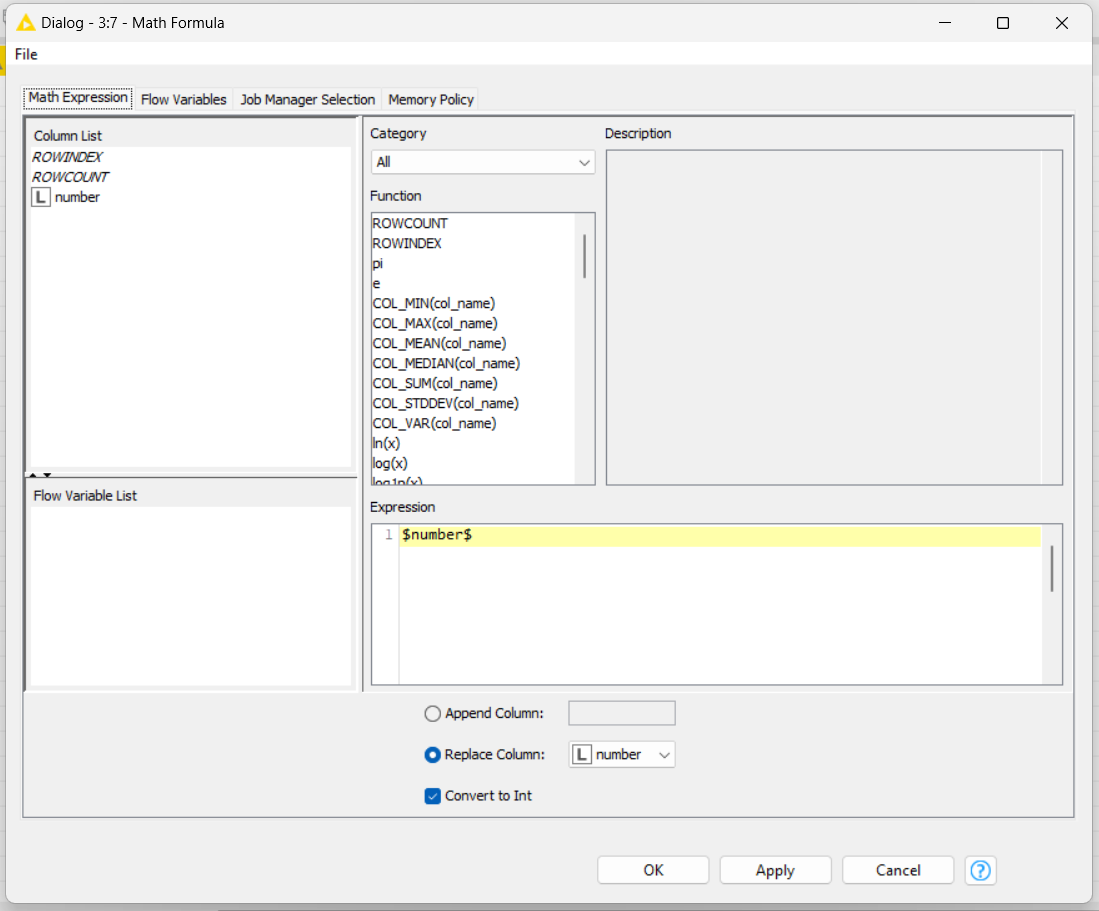This screenshot has width=1099, height=911.
Task: Switch to the Math Expression tab
Action: click(78, 97)
